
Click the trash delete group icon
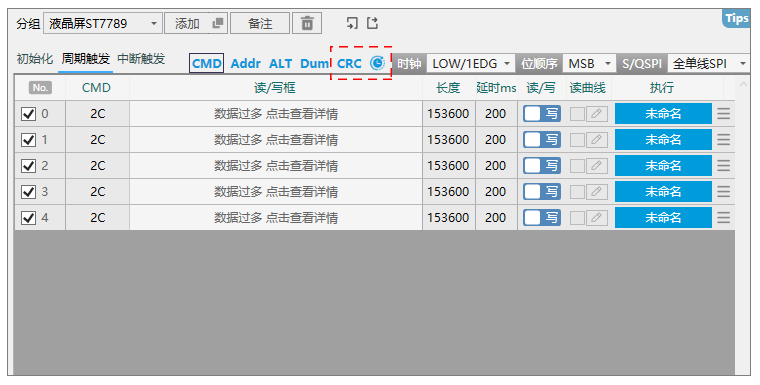click(x=307, y=23)
